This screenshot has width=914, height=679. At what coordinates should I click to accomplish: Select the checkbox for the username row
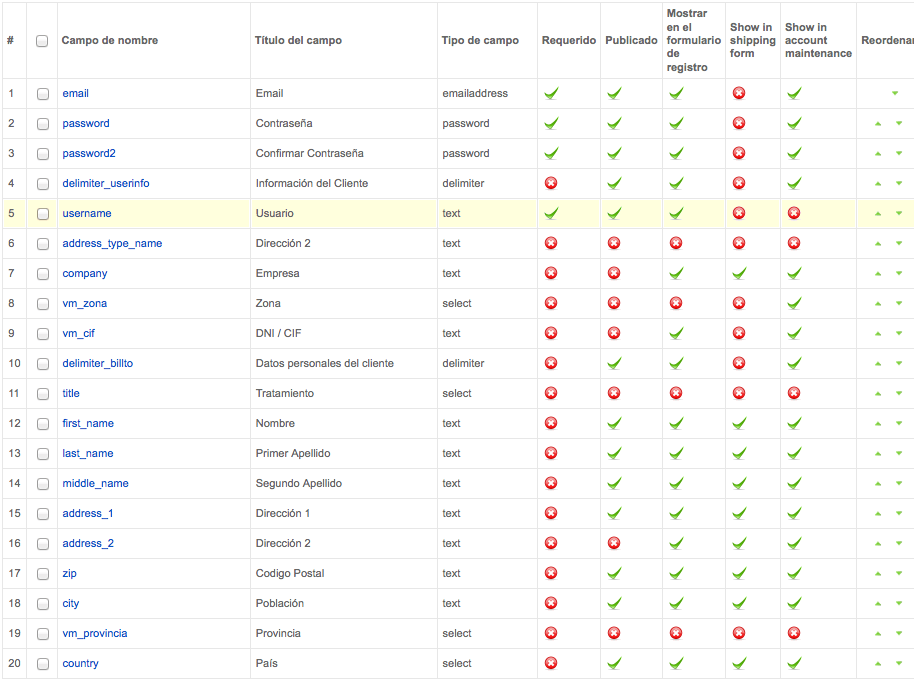(43, 214)
